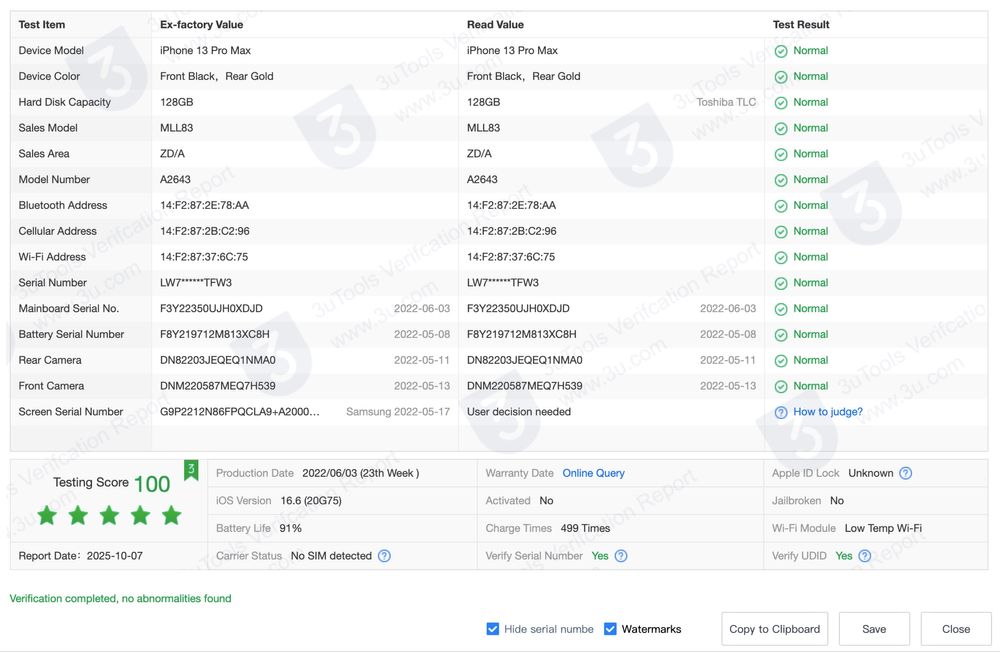Select the Ex-factory Value column header
Image resolution: width=1000 pixels, height=652 pixels.
pos(202,25)
